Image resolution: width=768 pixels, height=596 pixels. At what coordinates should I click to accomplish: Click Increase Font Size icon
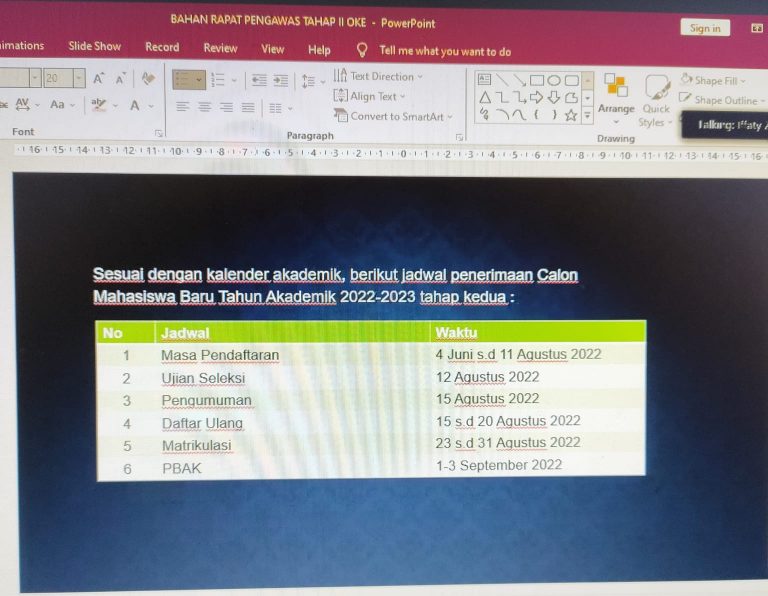click(99, 78)
